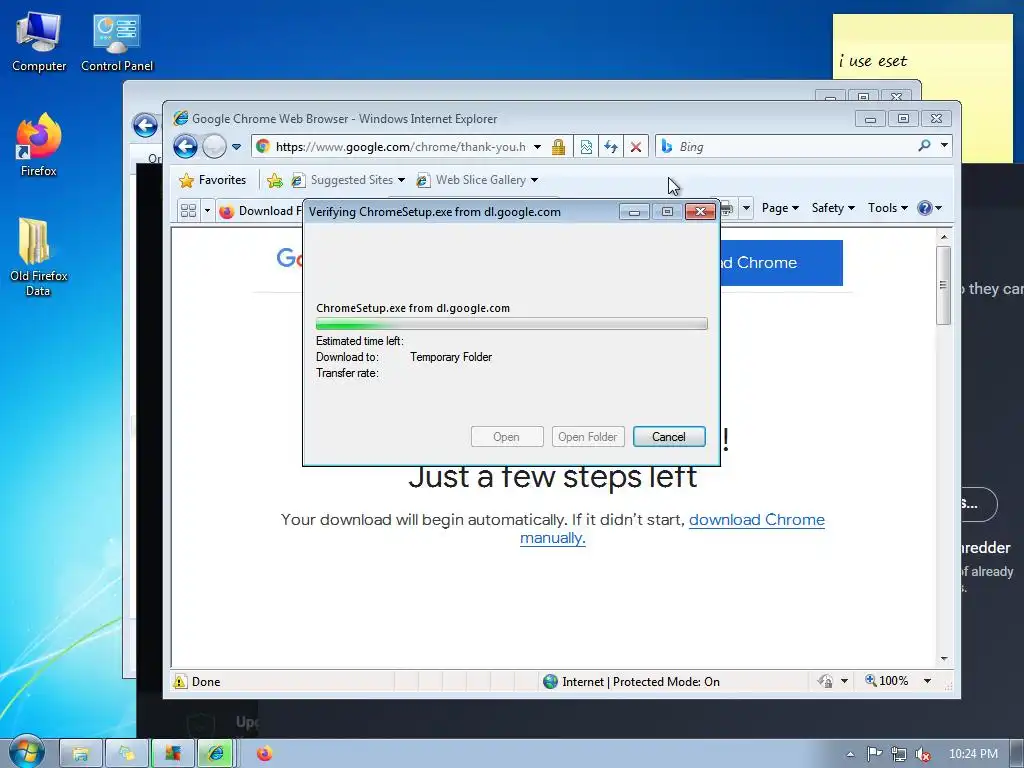
Task: Click the 100% zoom level button
Action: pyautogui.click(x=886, y=680)
